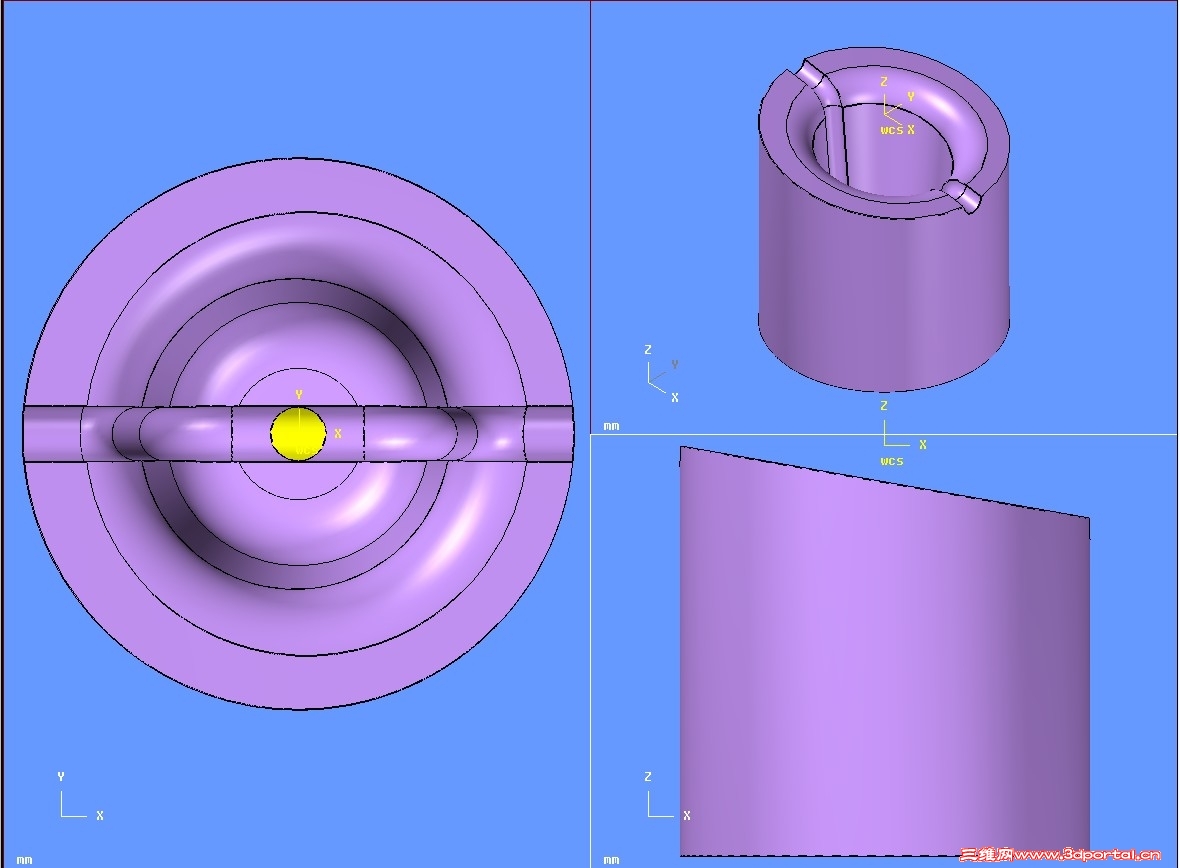
Task: Click the yellow center hole in top view
Action: pyautogui.click(x=299, y=434)
